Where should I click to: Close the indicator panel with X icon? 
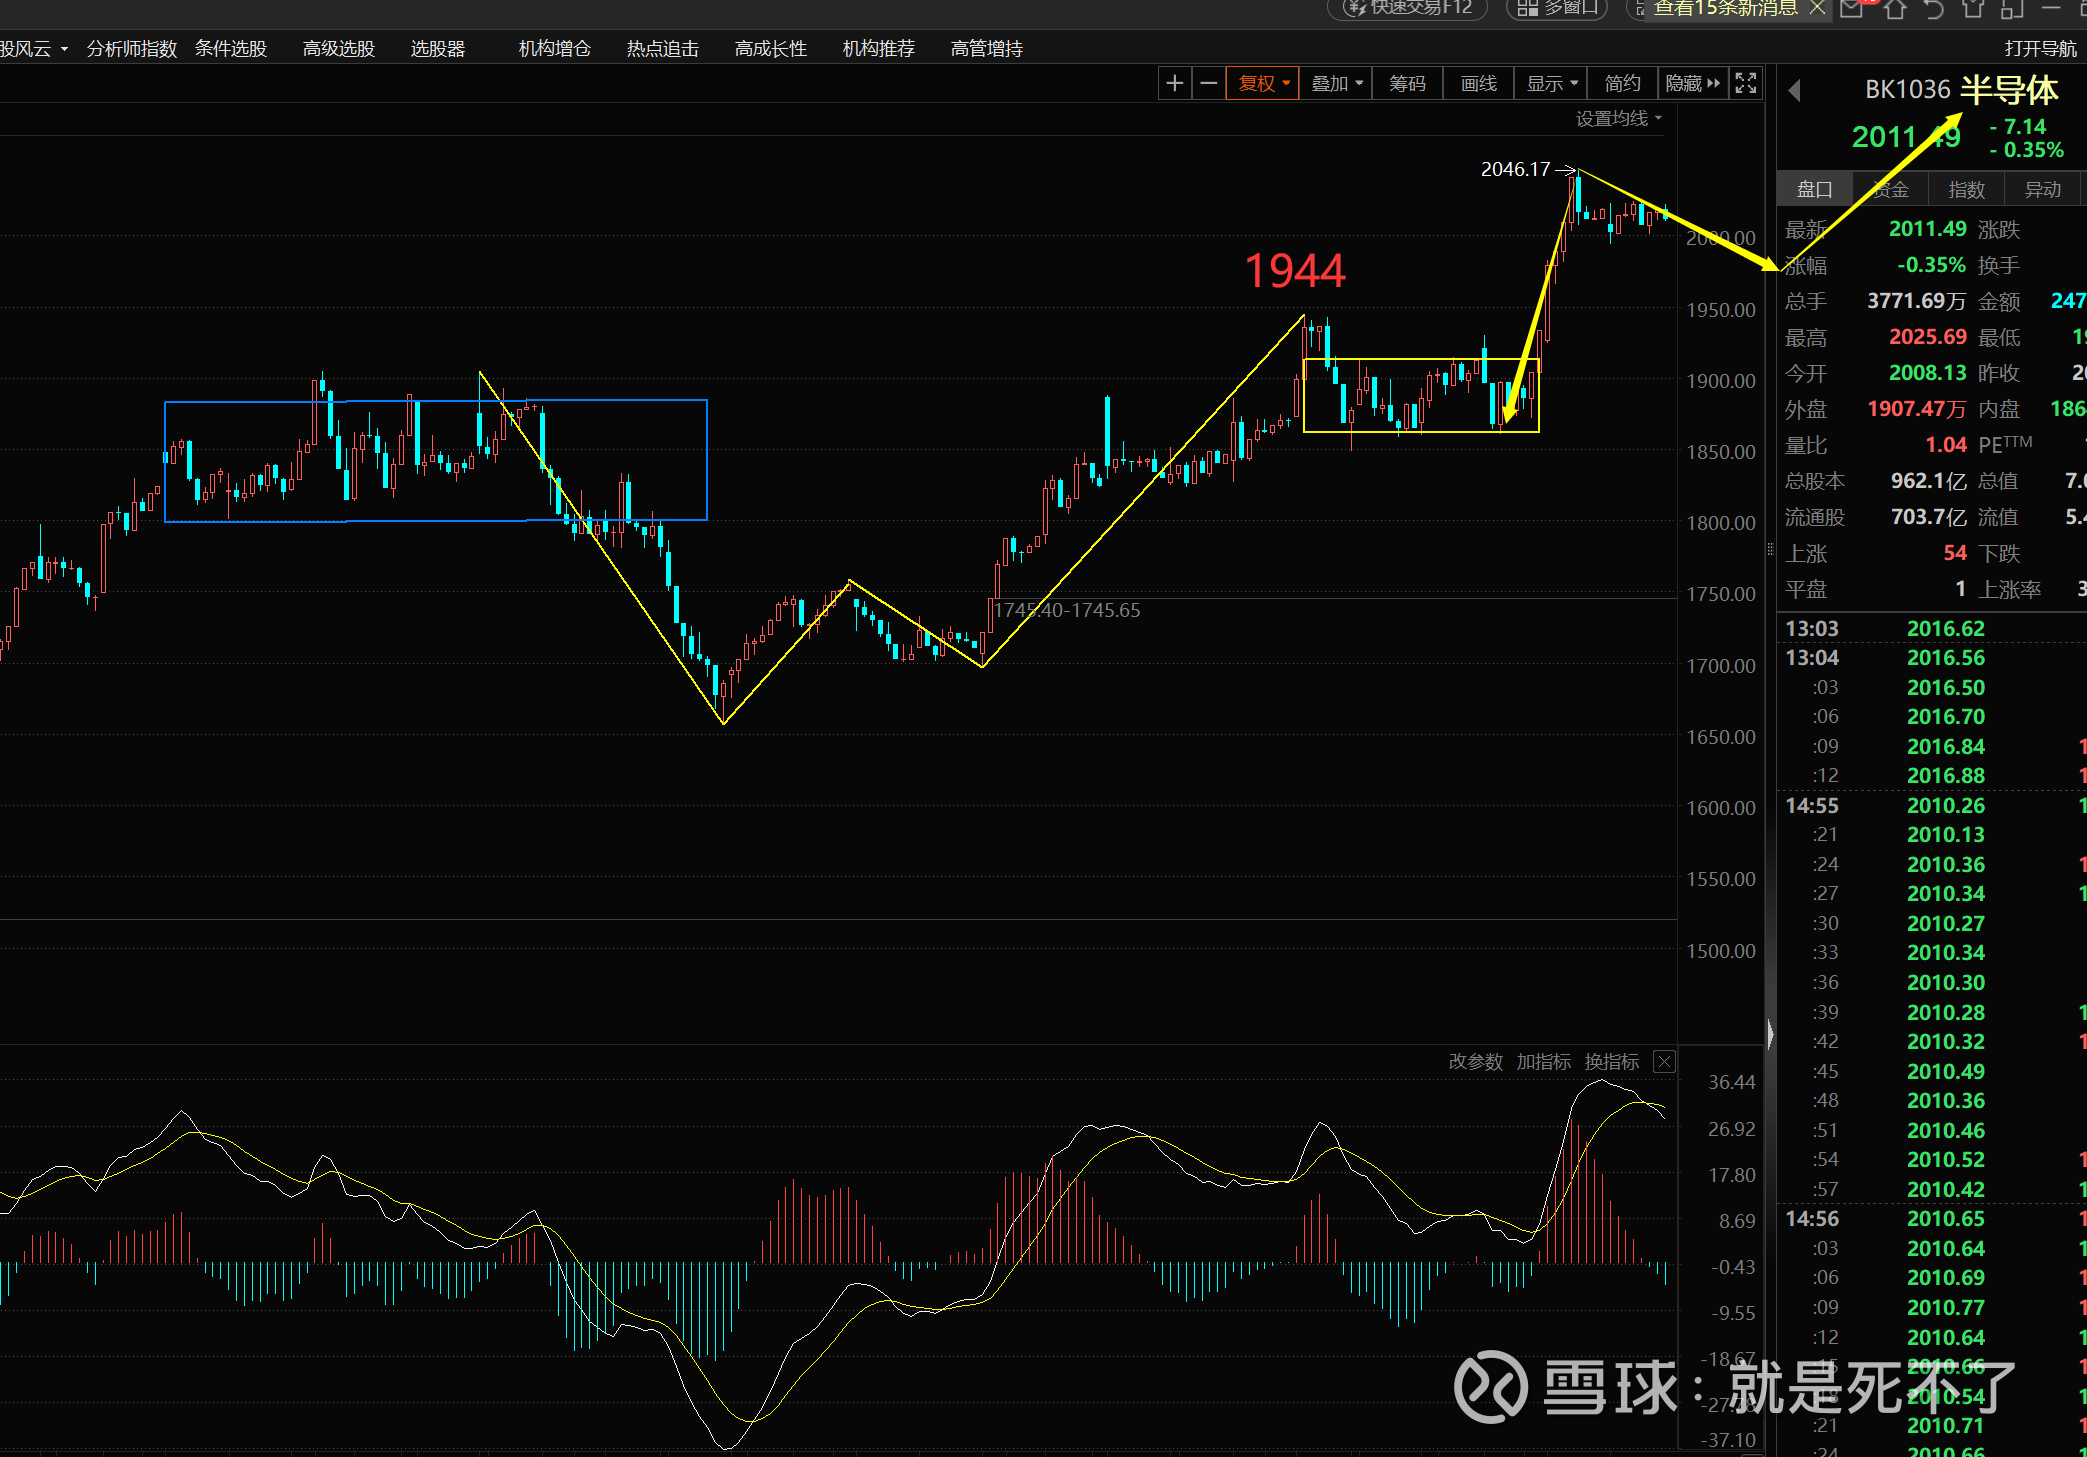[1664, 1062]
